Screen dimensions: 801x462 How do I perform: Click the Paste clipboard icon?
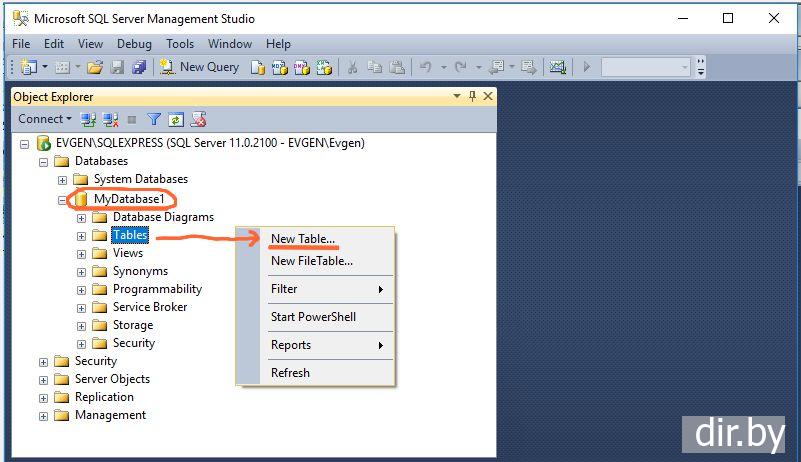(x=397, y=67)
